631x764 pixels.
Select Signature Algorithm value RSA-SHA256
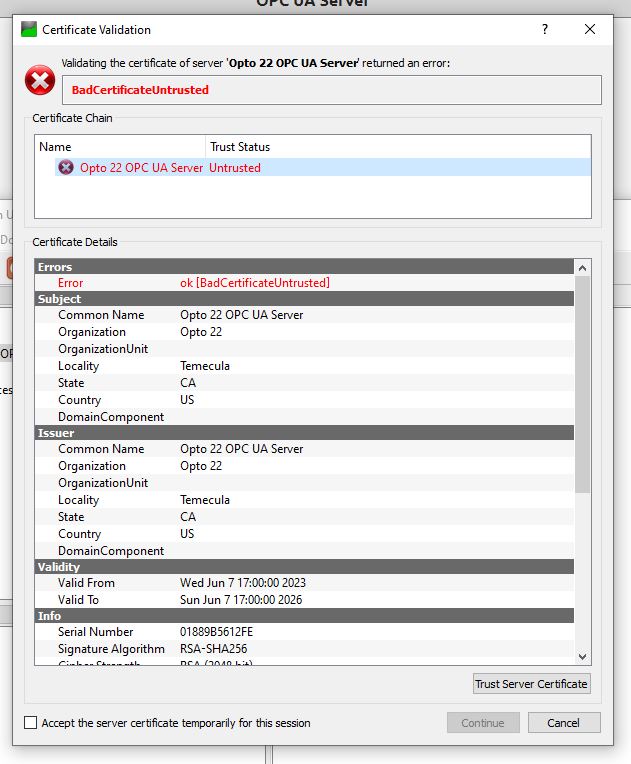pos(213,649)
